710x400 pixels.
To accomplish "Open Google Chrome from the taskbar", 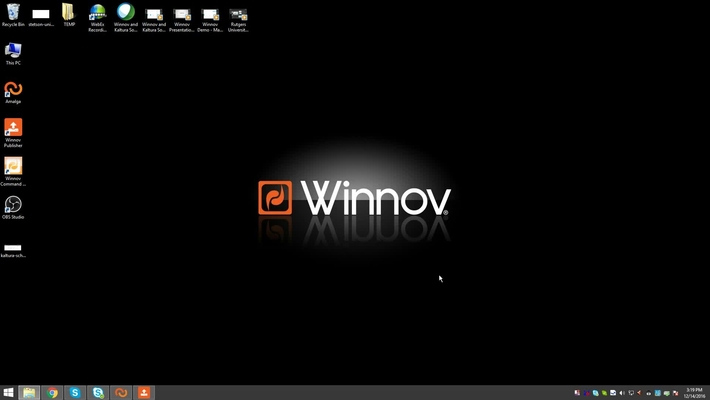I will (52, 392).
